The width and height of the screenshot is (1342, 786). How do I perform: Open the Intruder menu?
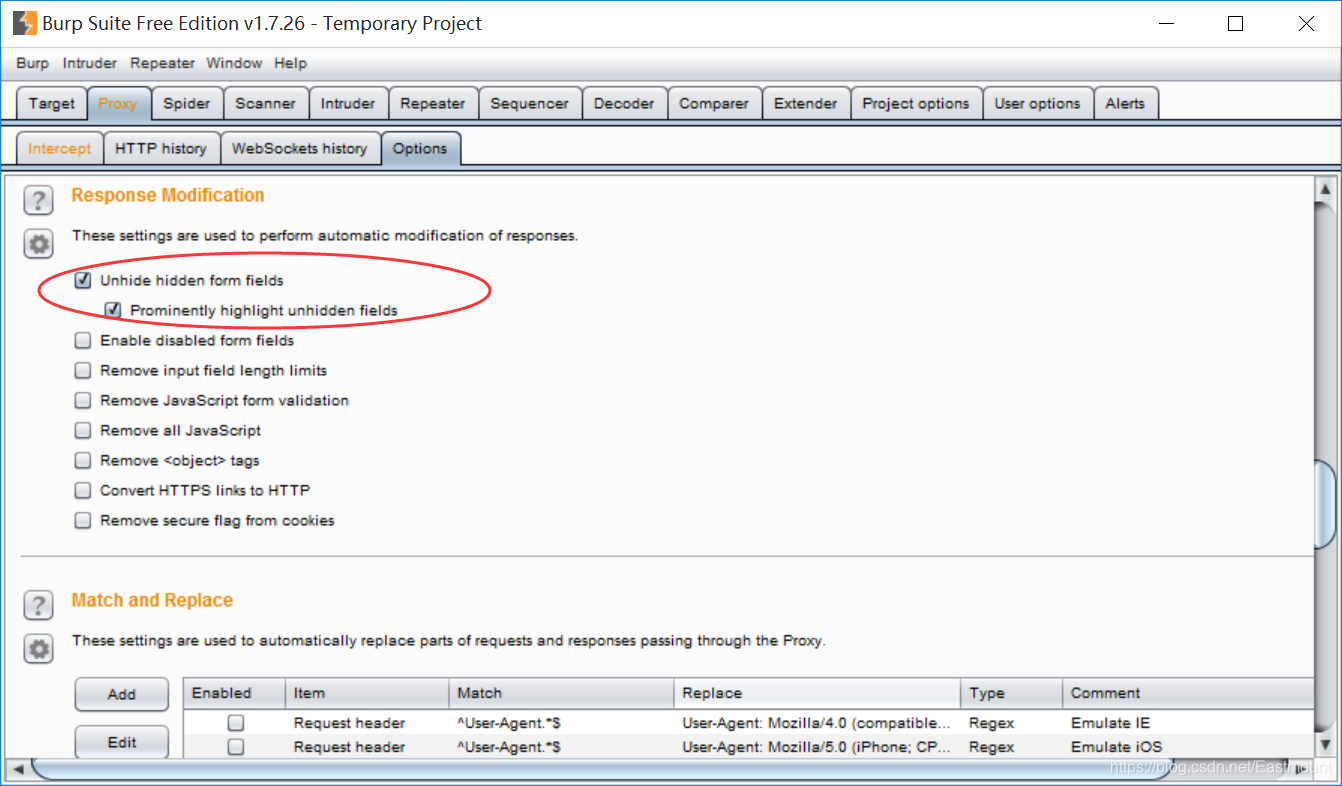point(90,63)
